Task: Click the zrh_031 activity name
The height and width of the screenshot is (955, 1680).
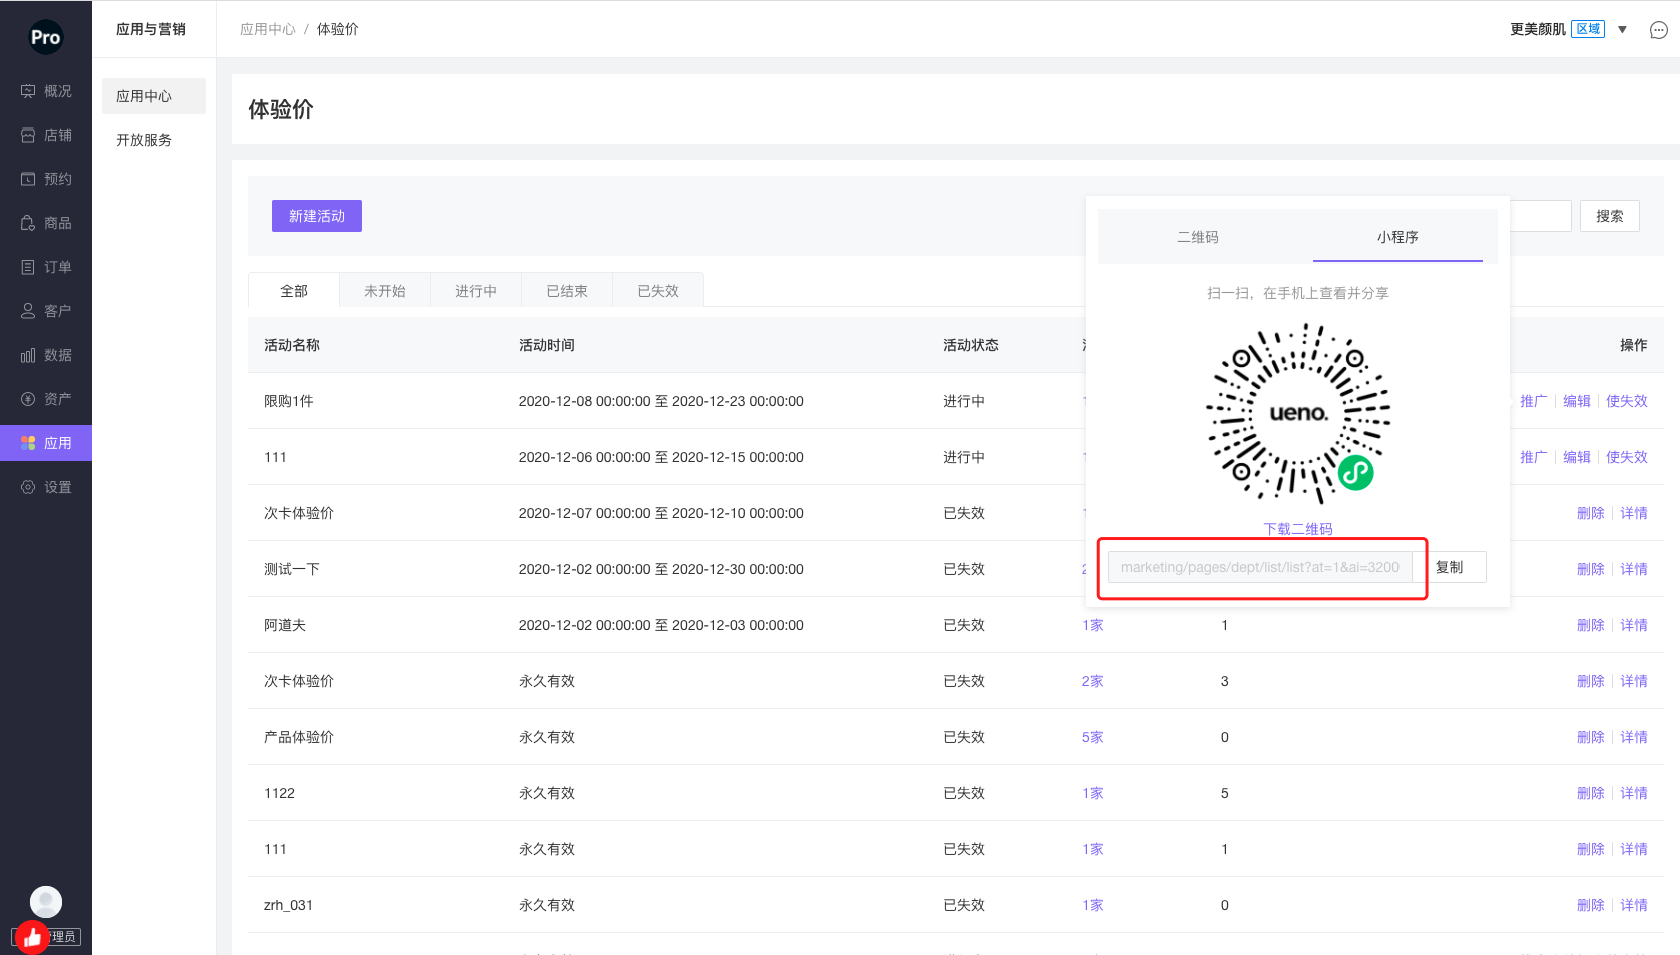Action: (288, 905)
